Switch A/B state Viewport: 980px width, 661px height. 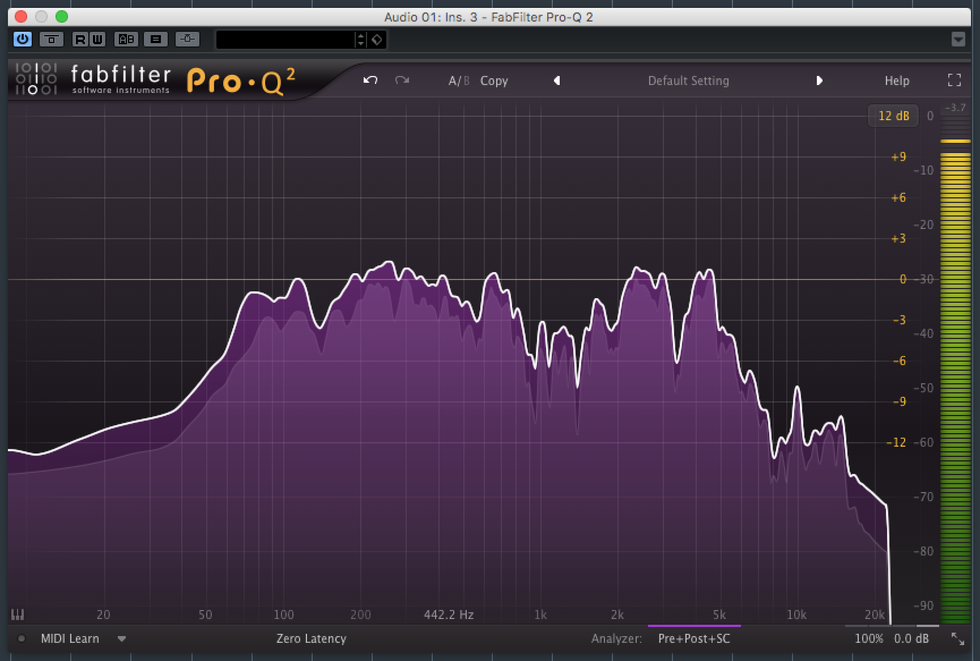pyautogui.click(x=459, y=81)
